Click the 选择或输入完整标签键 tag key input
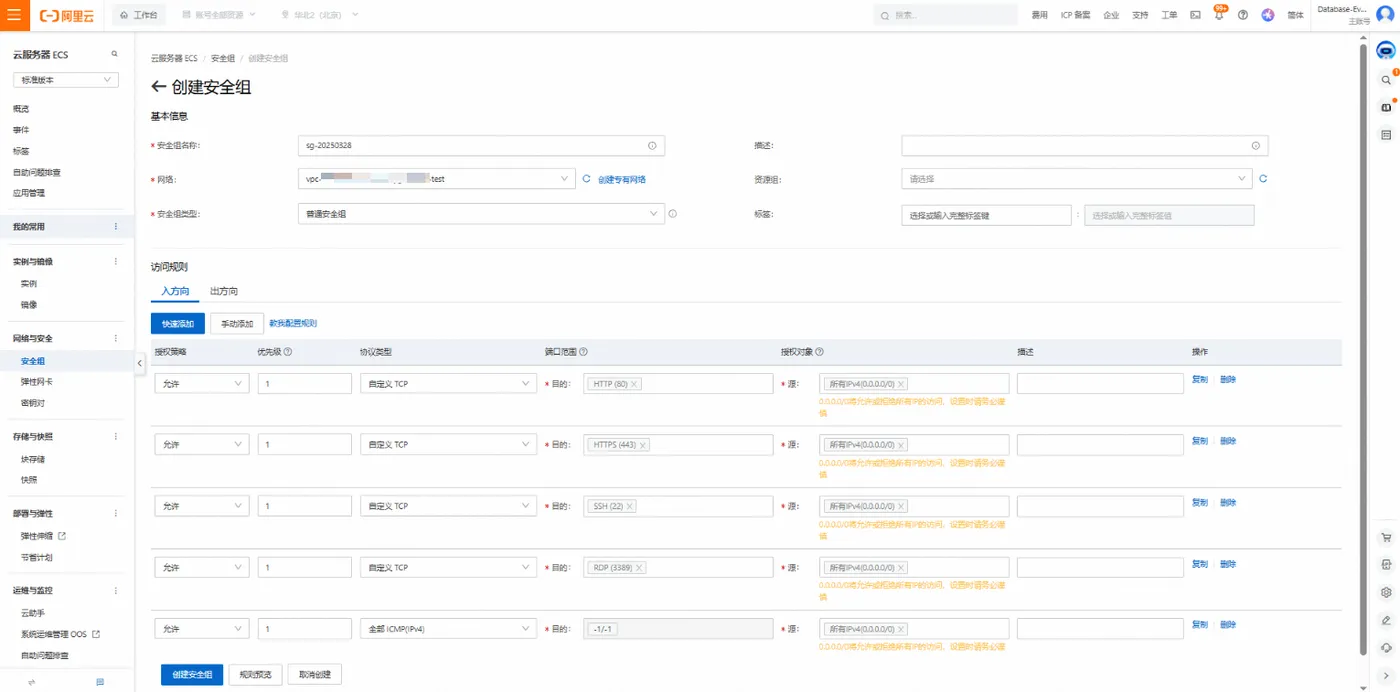 (x=987, y=215)
